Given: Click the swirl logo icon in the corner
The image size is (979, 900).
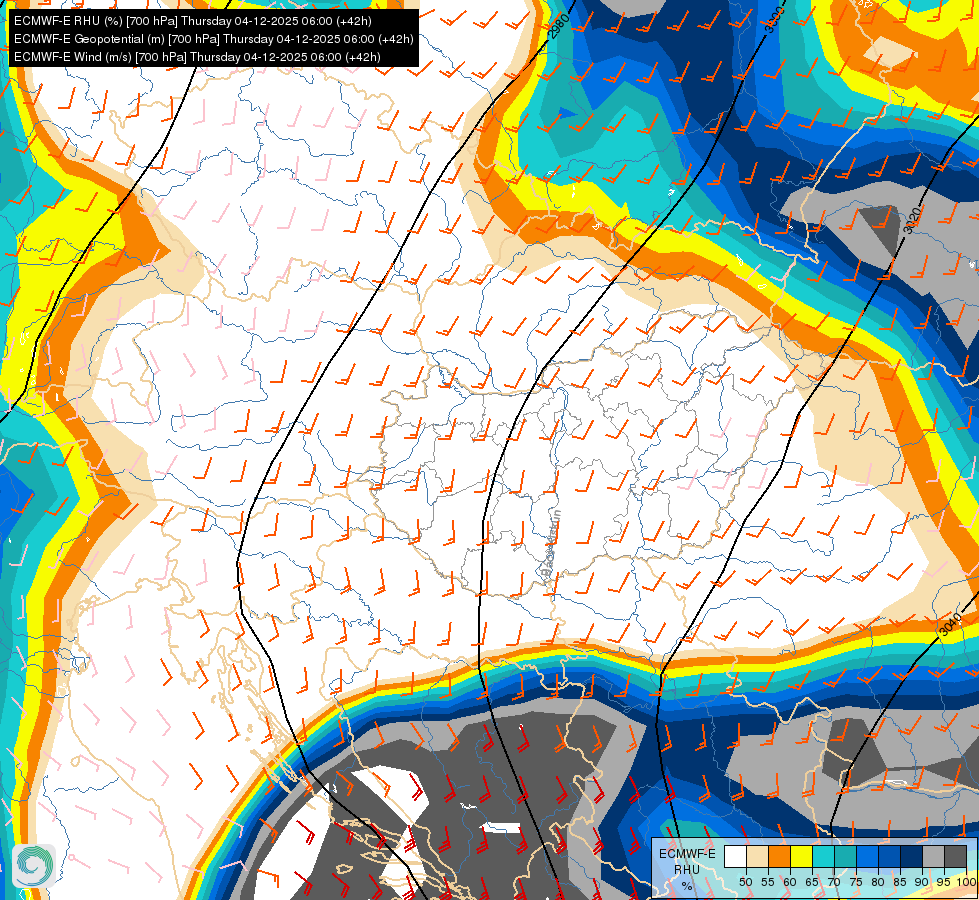Looking at the screenshot, I should click(x=34, y=866).
